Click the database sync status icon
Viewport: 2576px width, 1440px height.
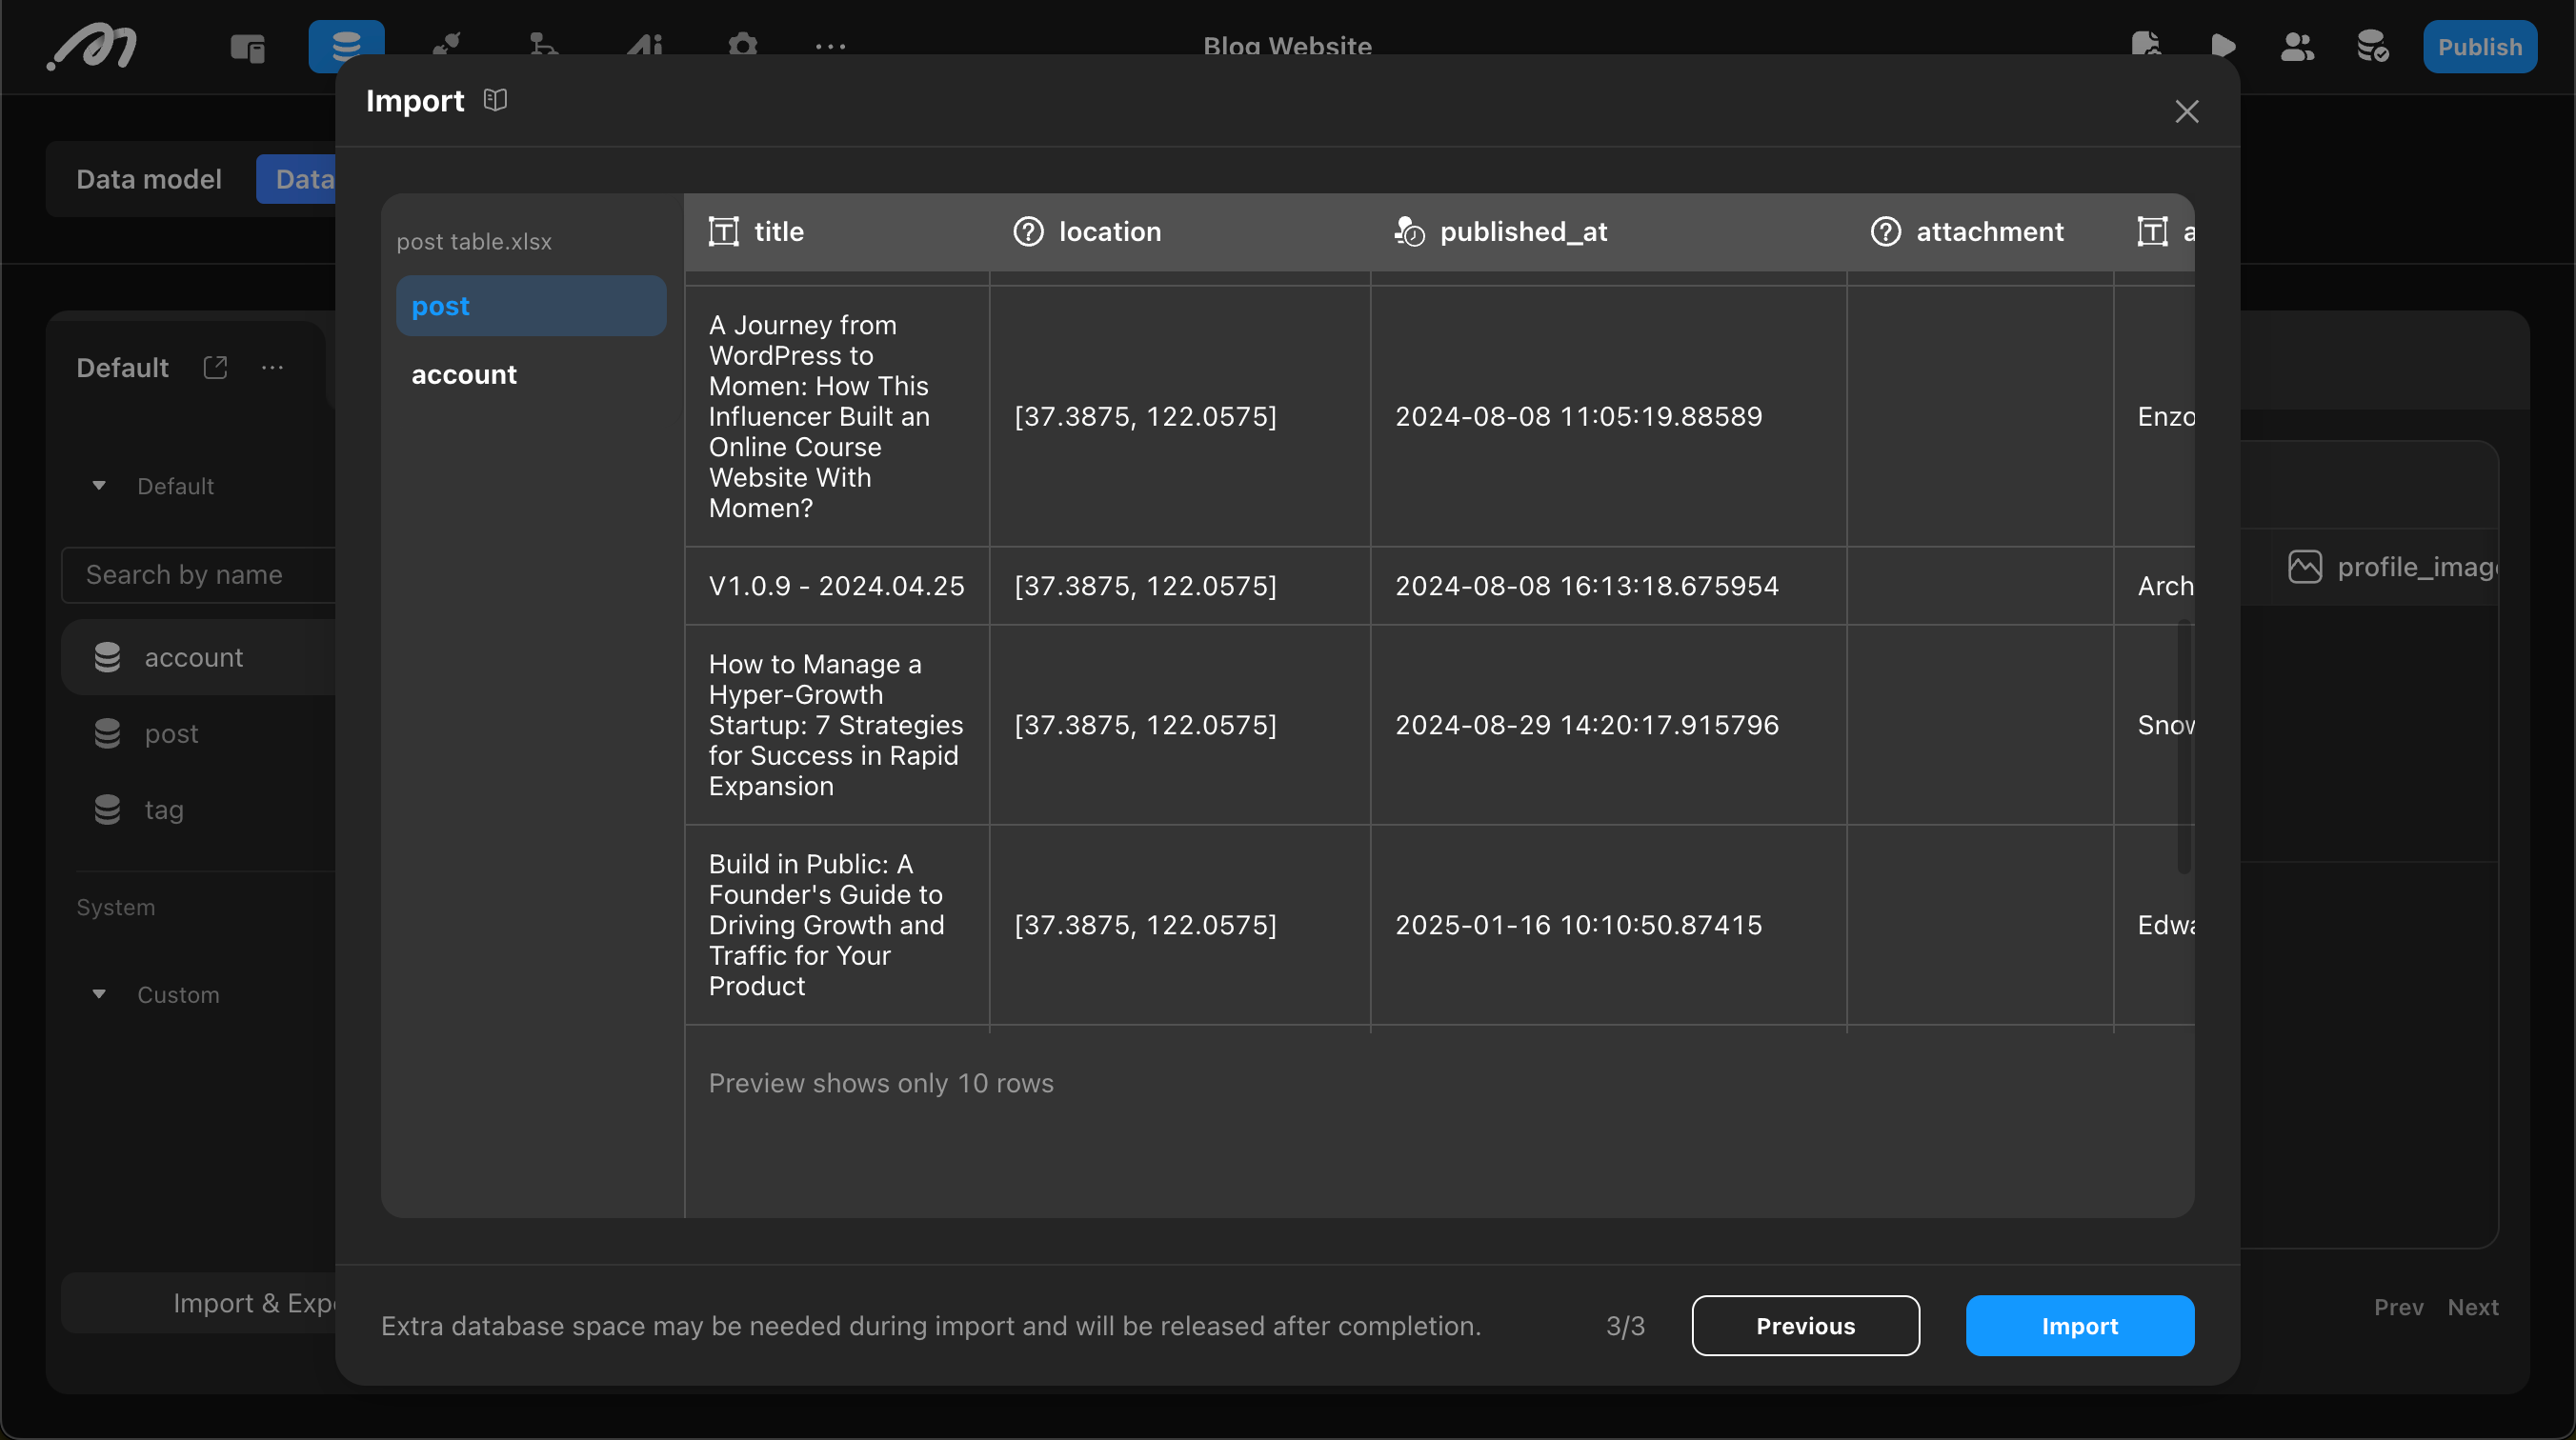(x=2372, y=46)
